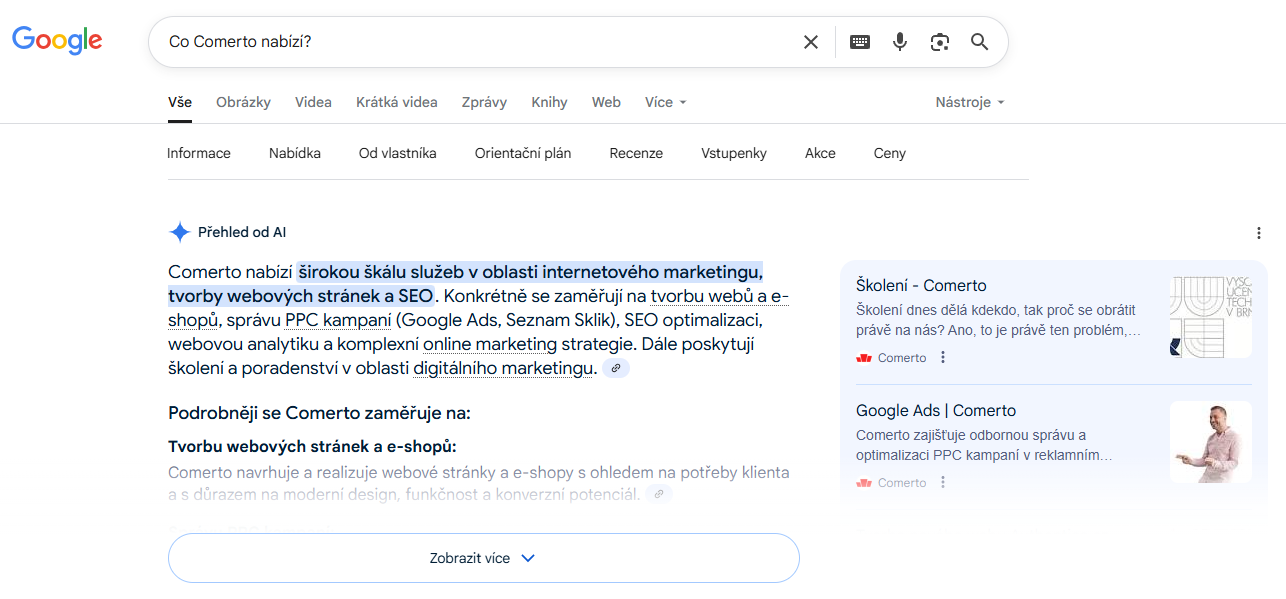Viewport: 1286px width, 599px height.
Task: Select the Vstupenky filter
Action: (x=734, y=153)
